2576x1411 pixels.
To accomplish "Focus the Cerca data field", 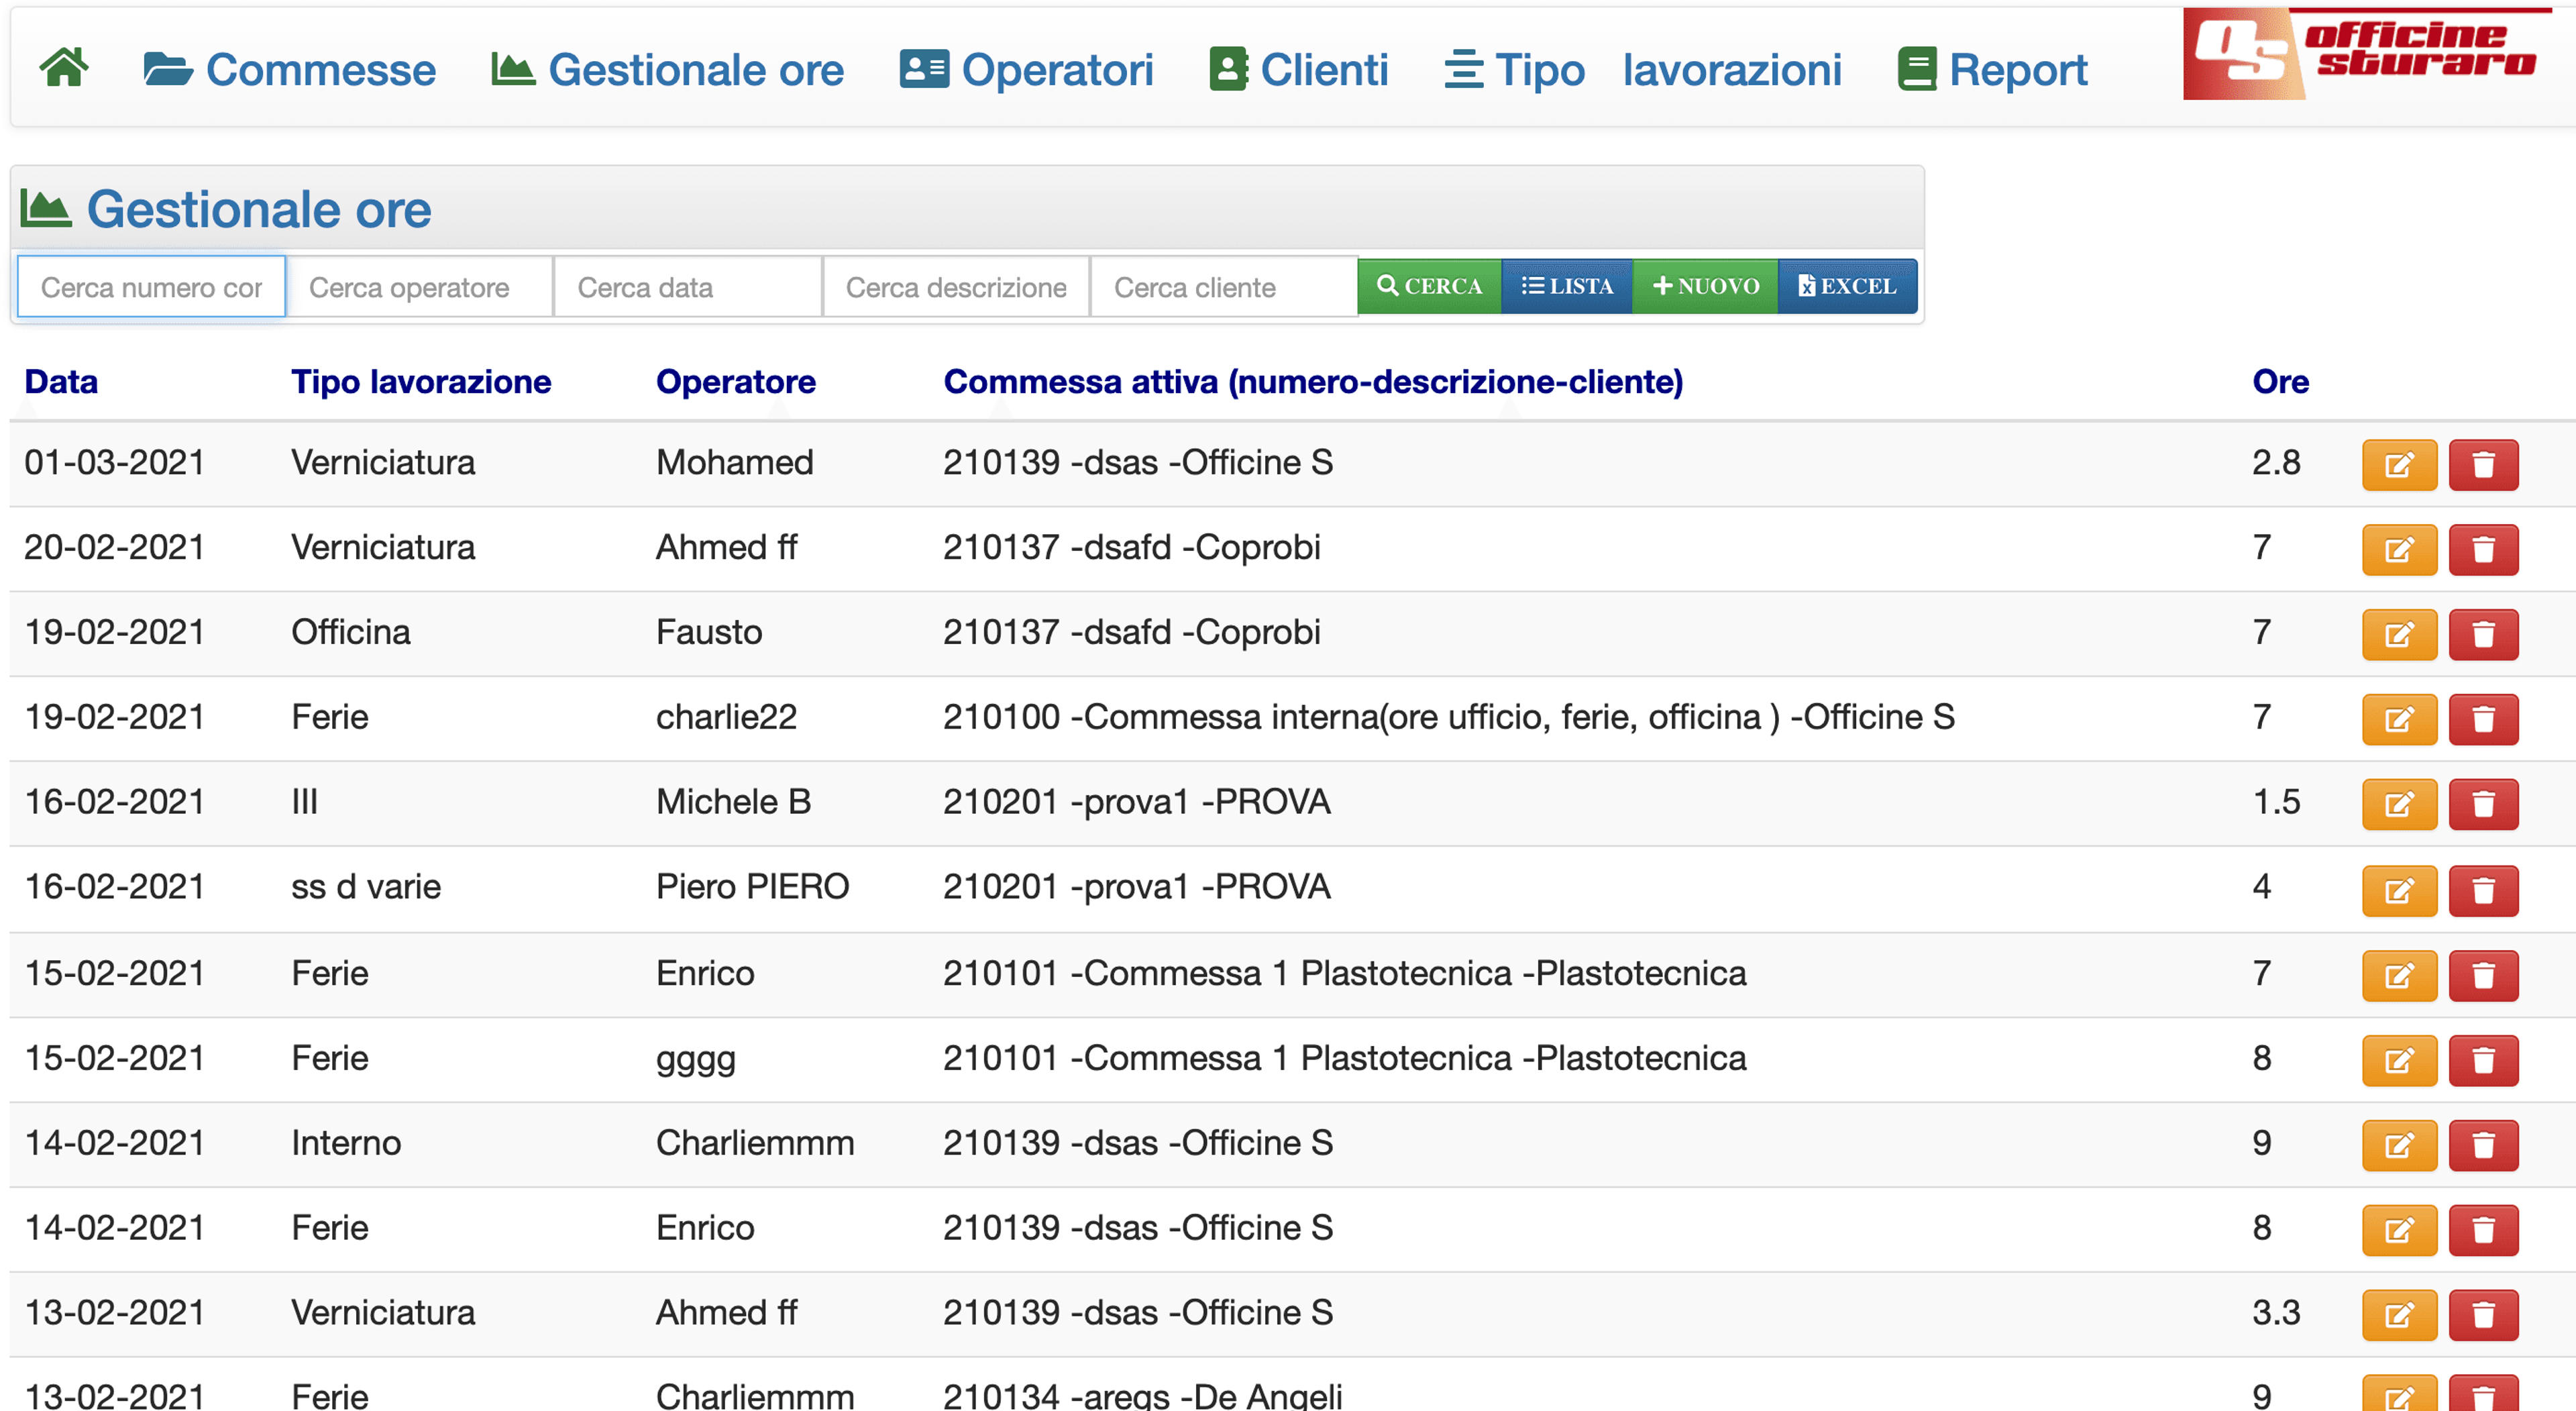I will (x=688, y=287).
